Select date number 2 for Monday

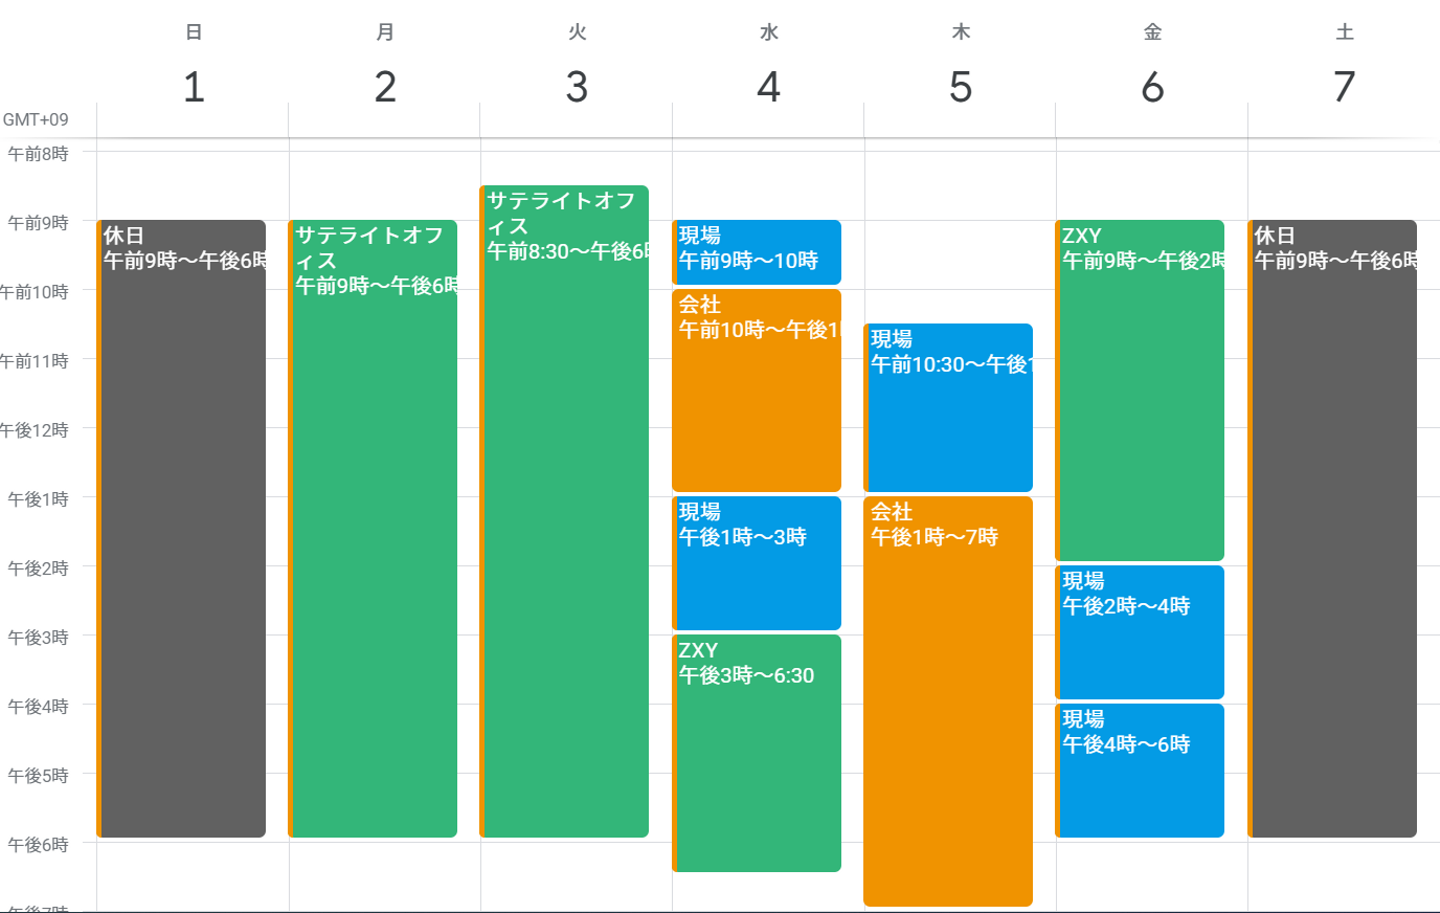pos(385,88)
